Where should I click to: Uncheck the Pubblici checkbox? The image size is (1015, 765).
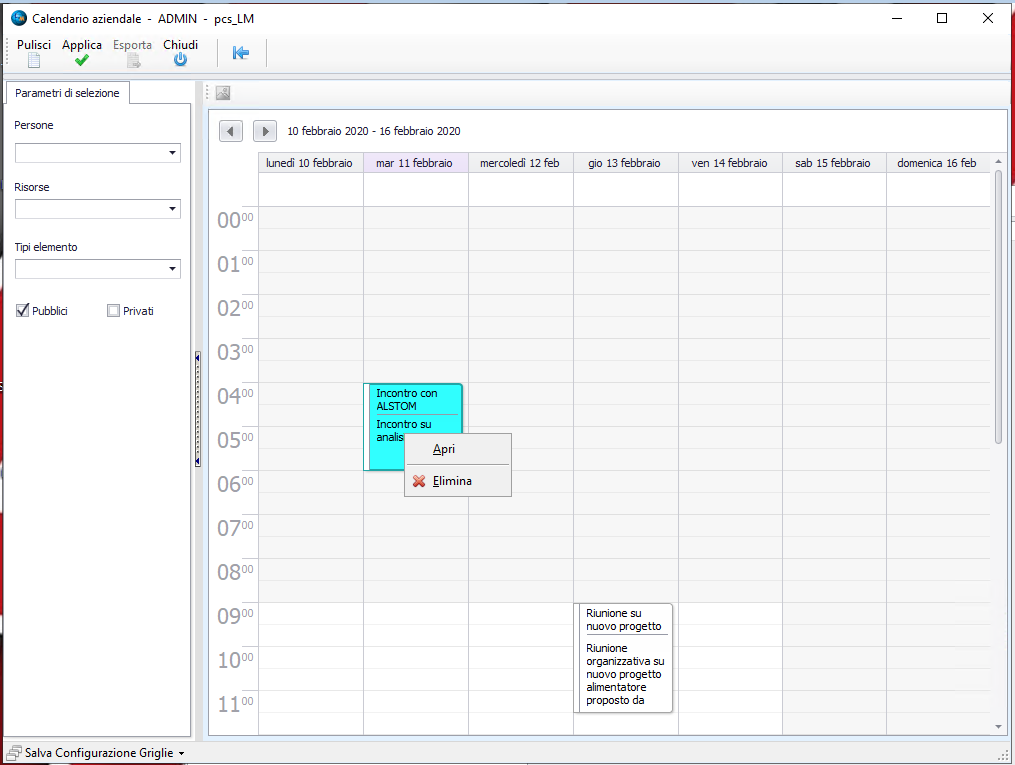pos(23,311)
